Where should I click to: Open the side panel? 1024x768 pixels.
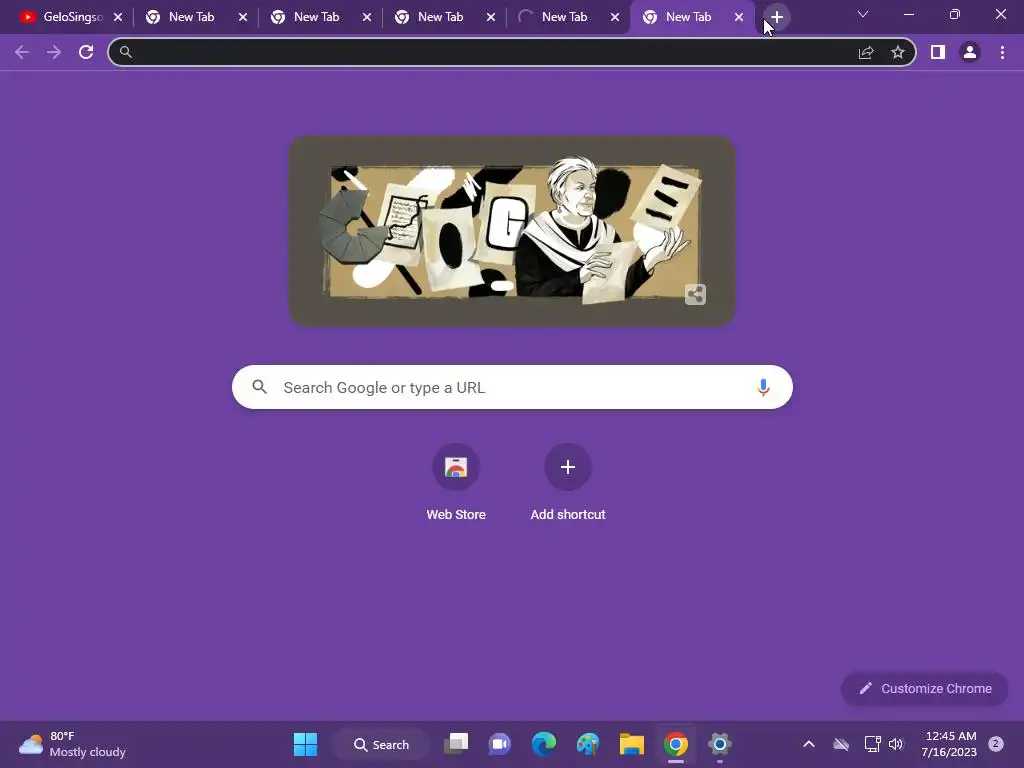pos(938,52)
